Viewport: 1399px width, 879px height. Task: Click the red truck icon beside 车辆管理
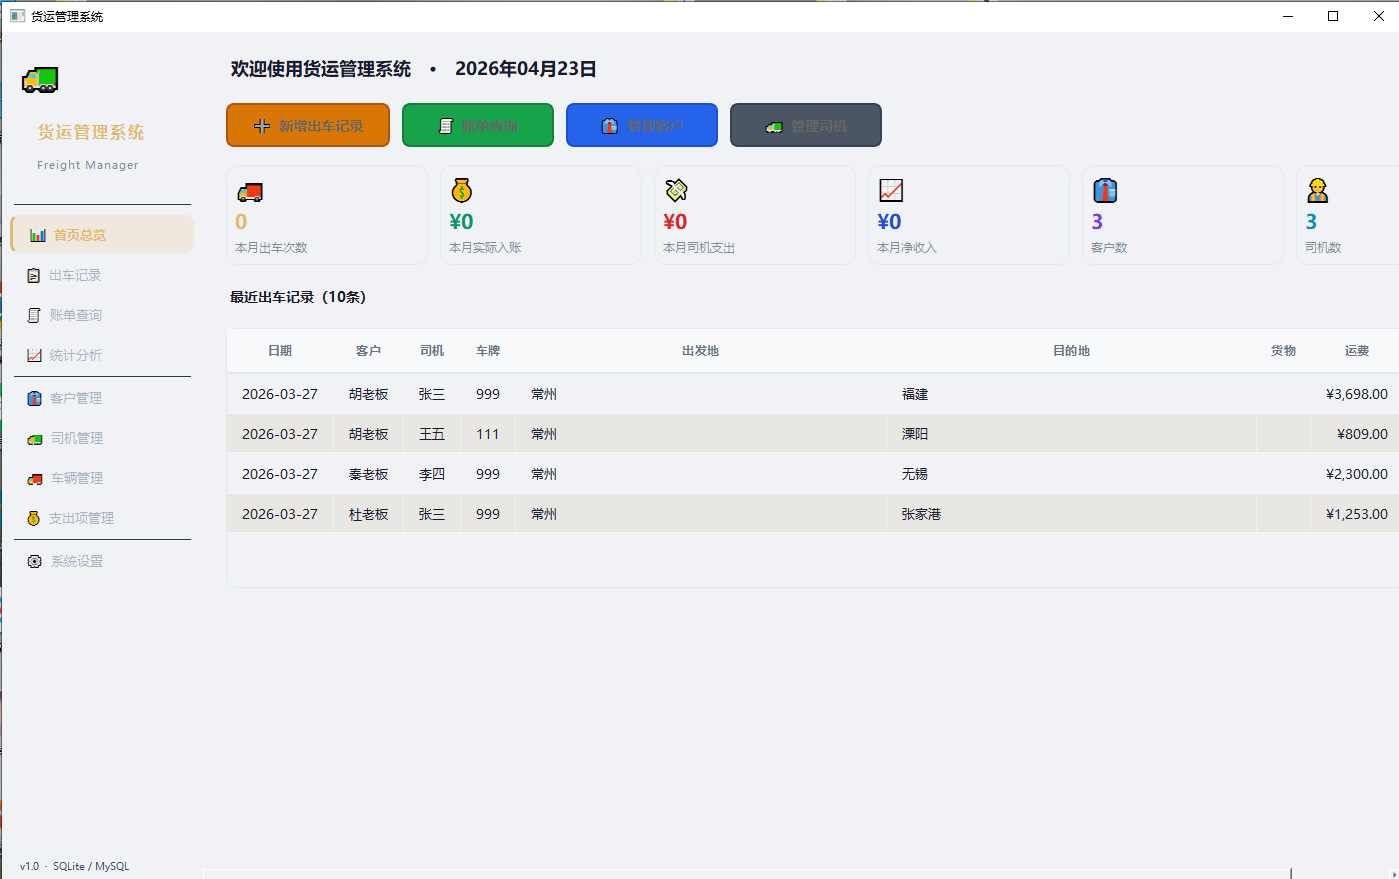(x=34, y=479)
